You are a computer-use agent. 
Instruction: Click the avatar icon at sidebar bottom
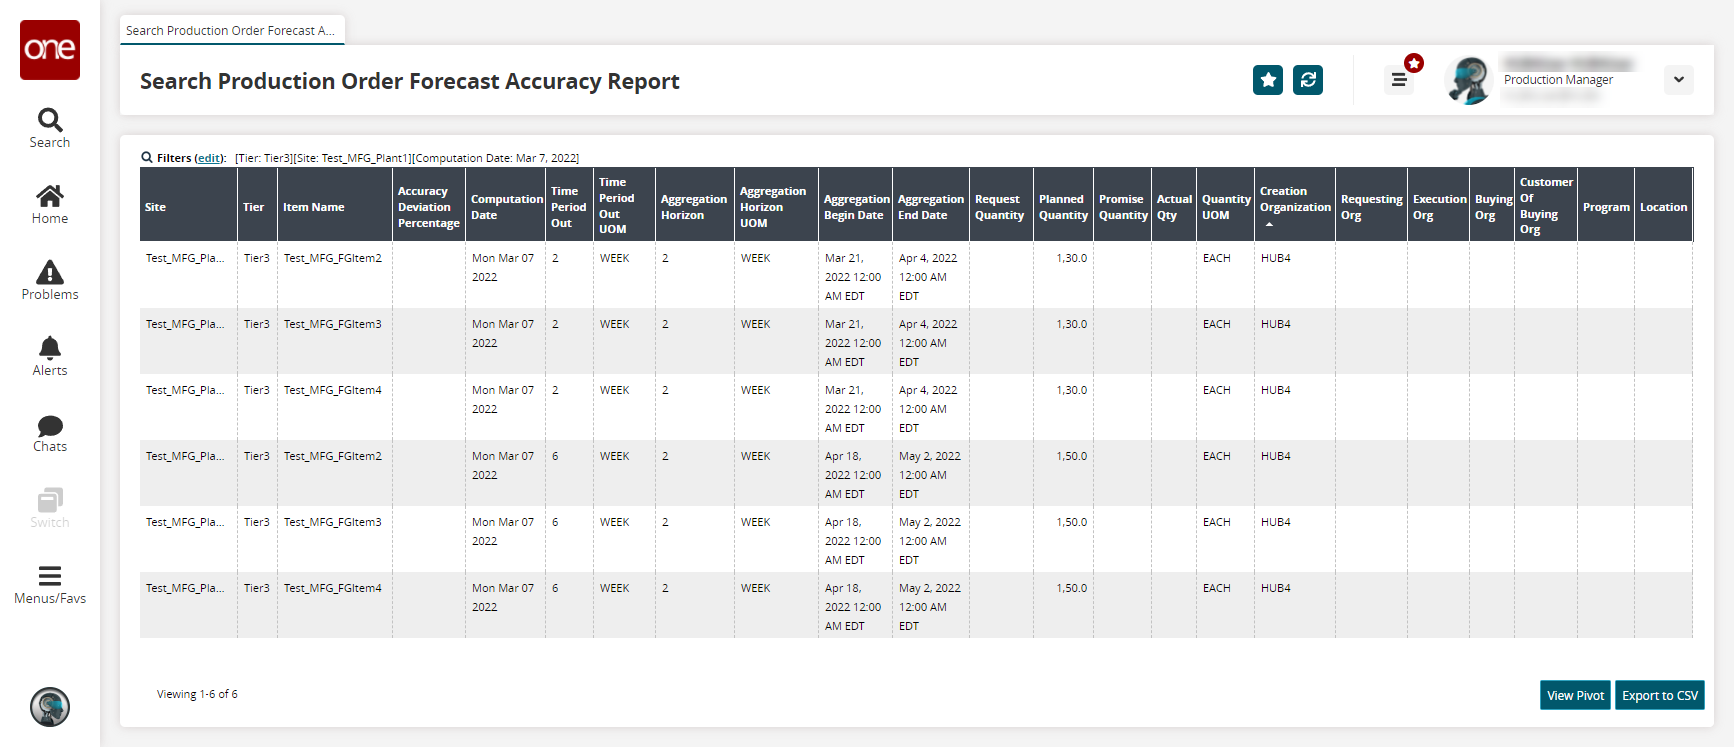50,707
